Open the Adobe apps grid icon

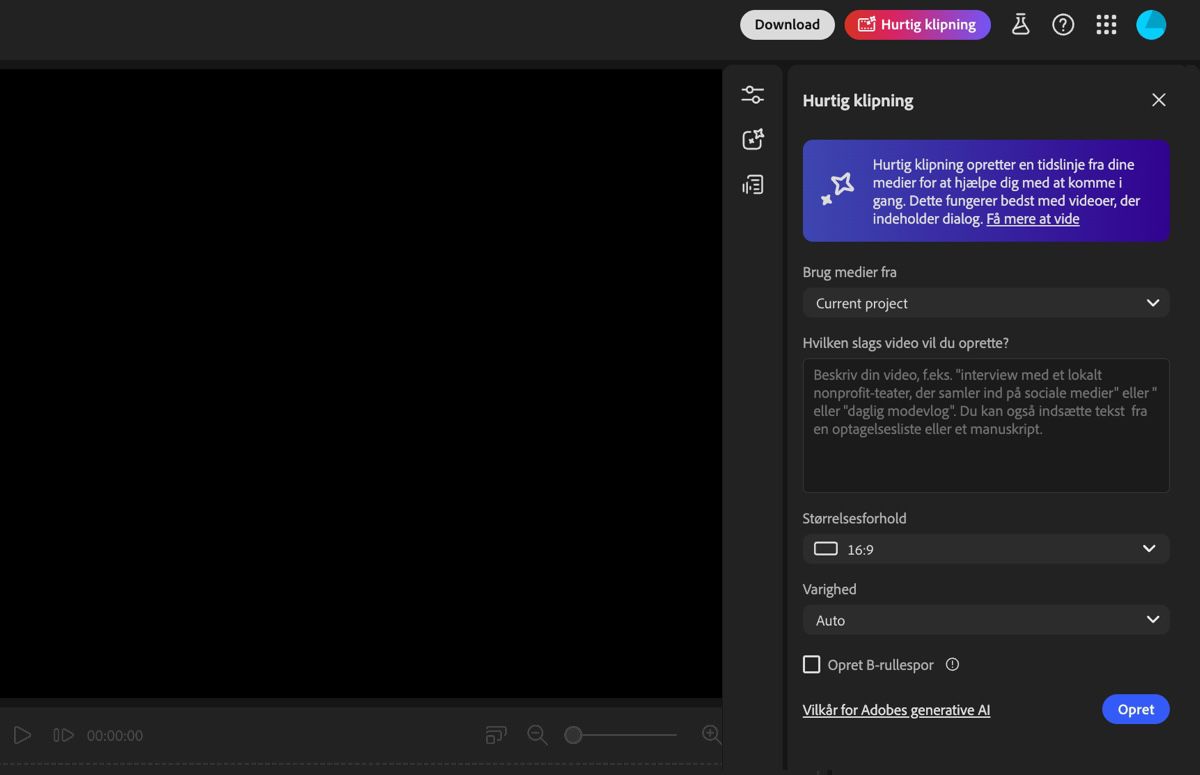point(1106,24)
